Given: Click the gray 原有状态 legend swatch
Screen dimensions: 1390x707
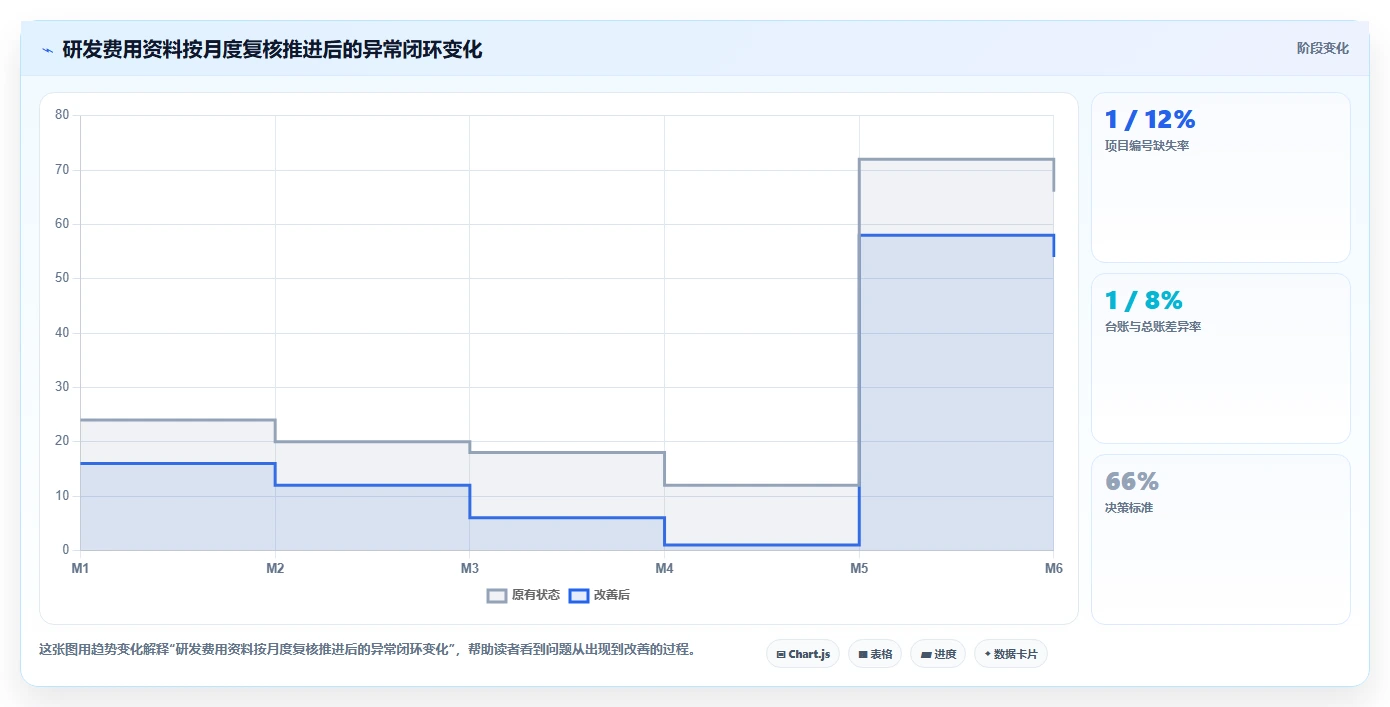Looking at the screenshot, I should coord(497,595).
